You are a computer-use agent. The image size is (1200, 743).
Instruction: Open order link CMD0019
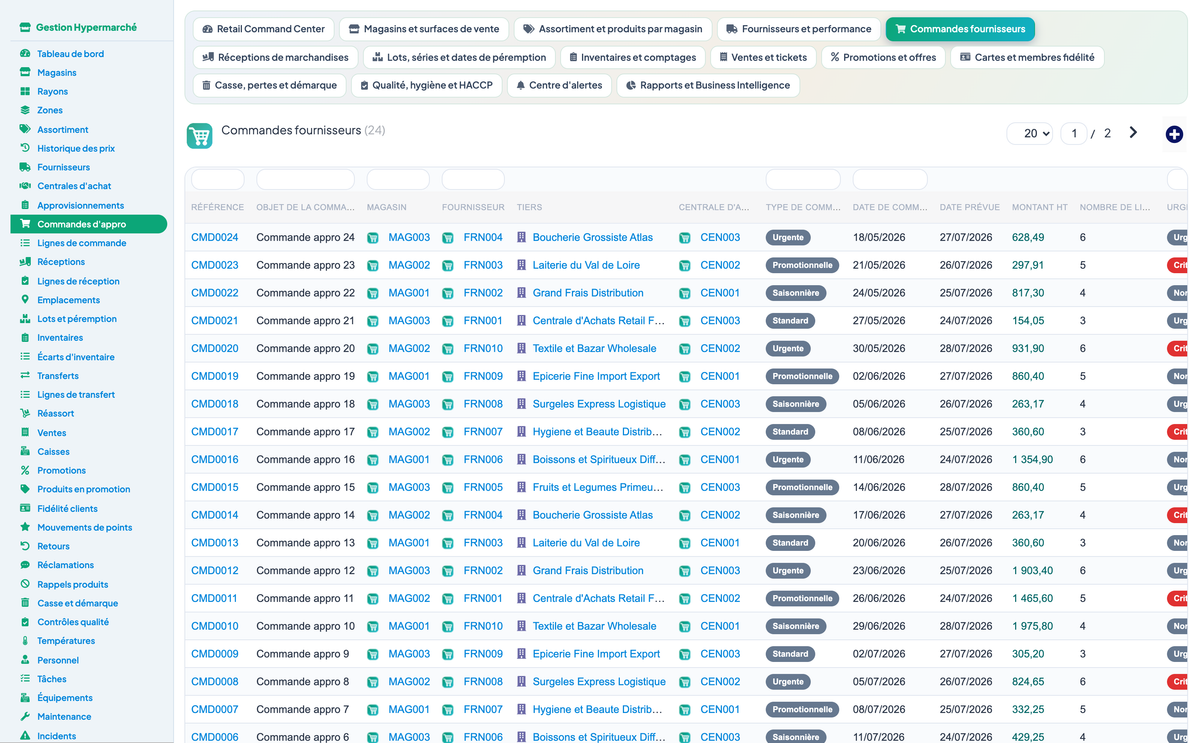pyautogui.click(x=215, y=377)
